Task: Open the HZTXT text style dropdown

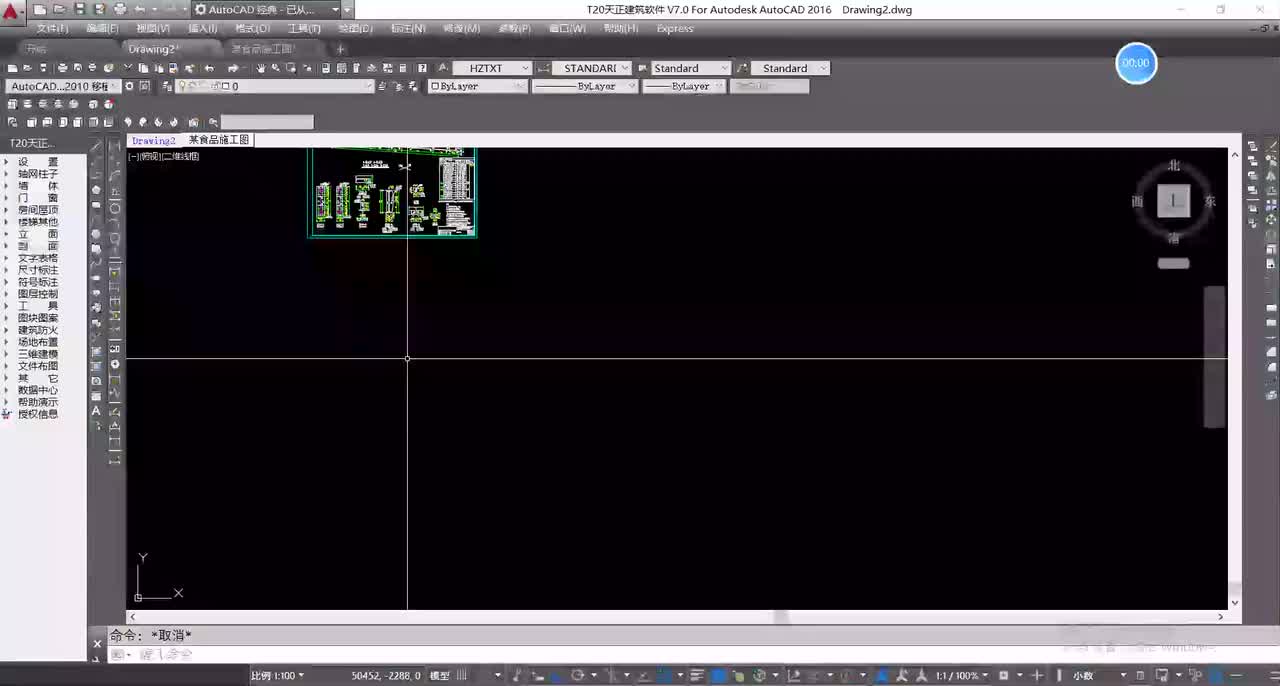Action: [493, 68]
